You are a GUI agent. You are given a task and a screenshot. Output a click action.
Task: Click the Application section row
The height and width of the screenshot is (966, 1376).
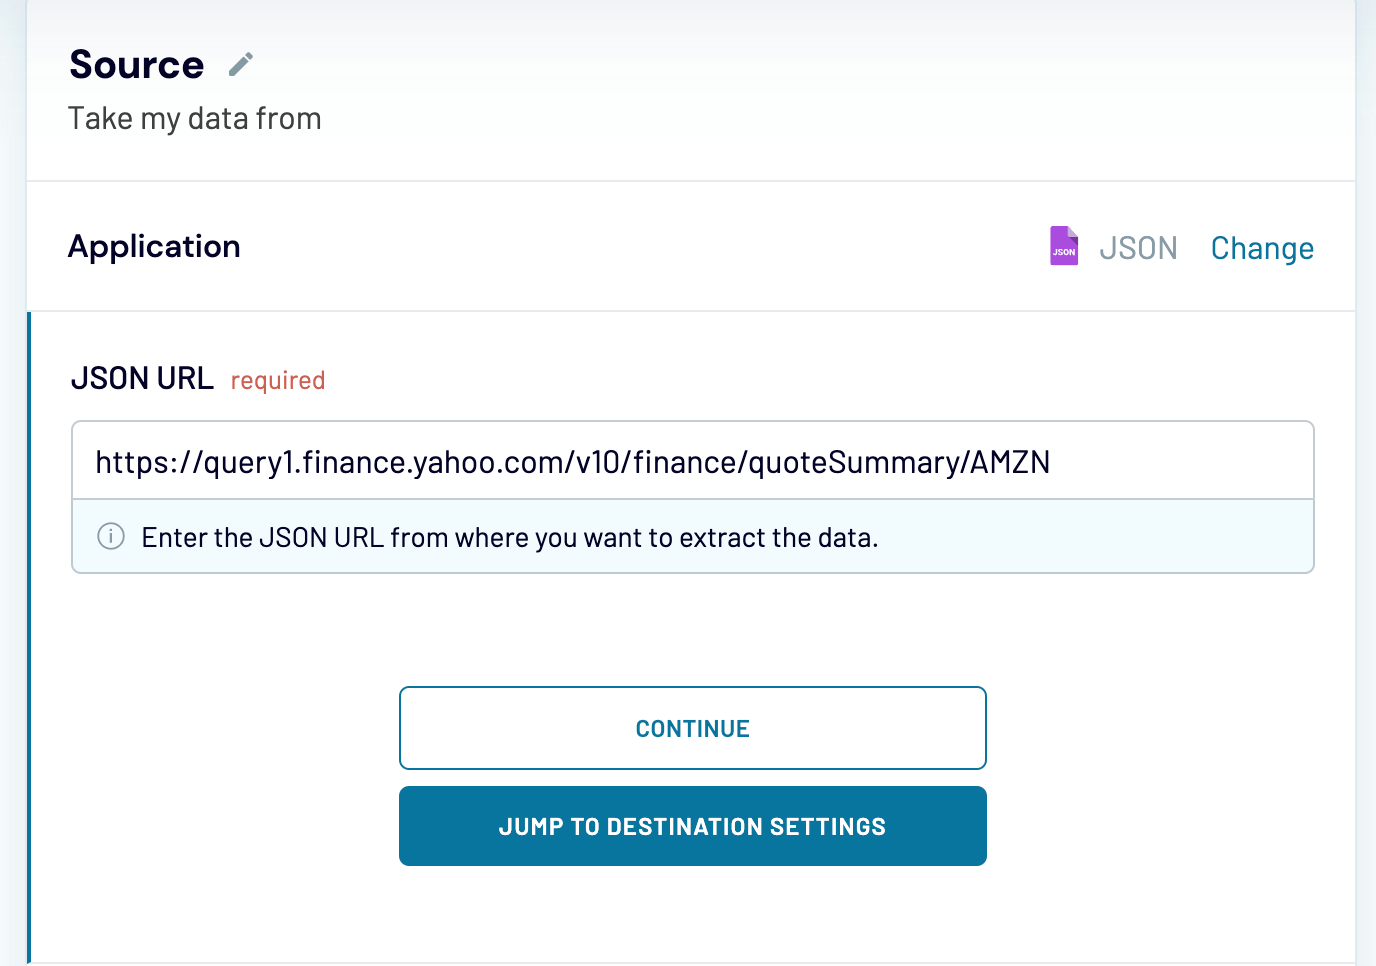154,246
